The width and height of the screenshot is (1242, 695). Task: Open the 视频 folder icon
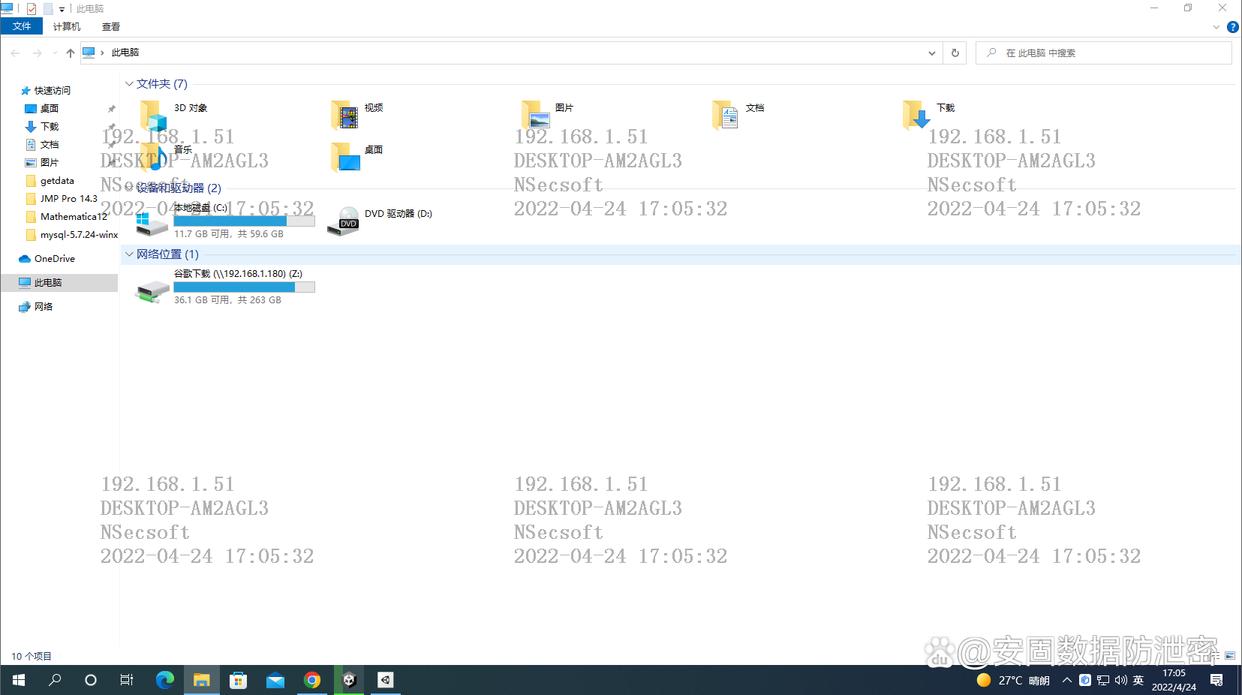345,115
